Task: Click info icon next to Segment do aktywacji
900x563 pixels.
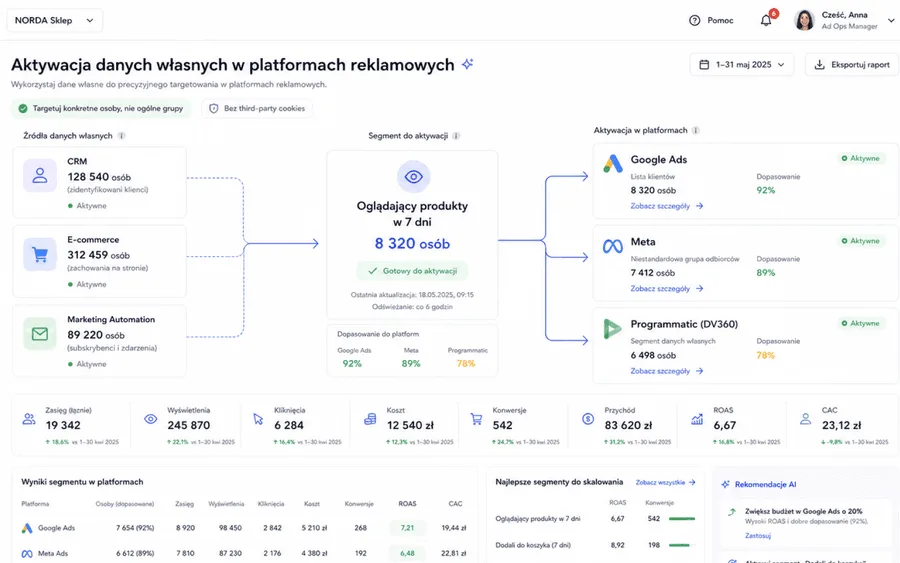Action: [x=456, y=136]
